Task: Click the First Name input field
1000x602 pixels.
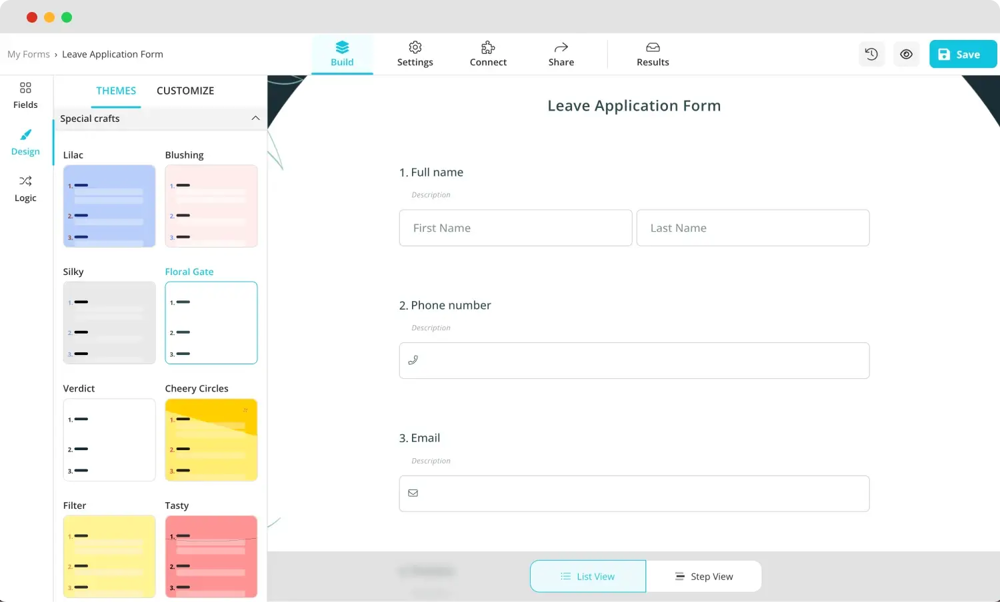Action: click(515, 228)
